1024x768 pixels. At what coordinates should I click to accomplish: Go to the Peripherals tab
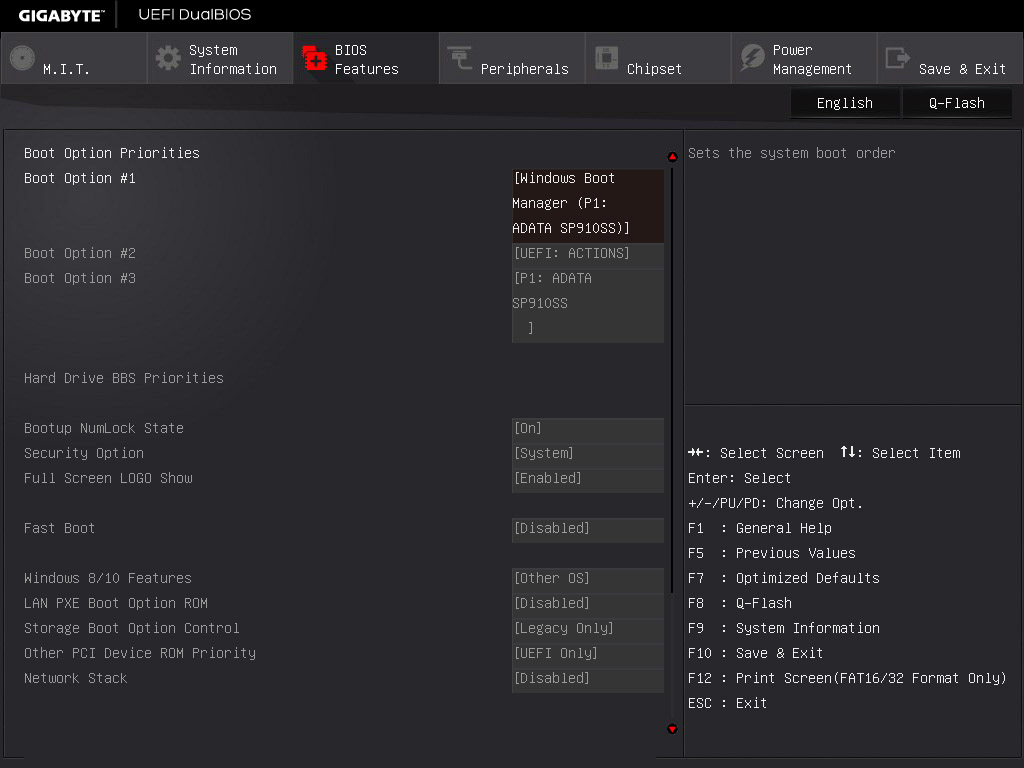coord(512,59)
